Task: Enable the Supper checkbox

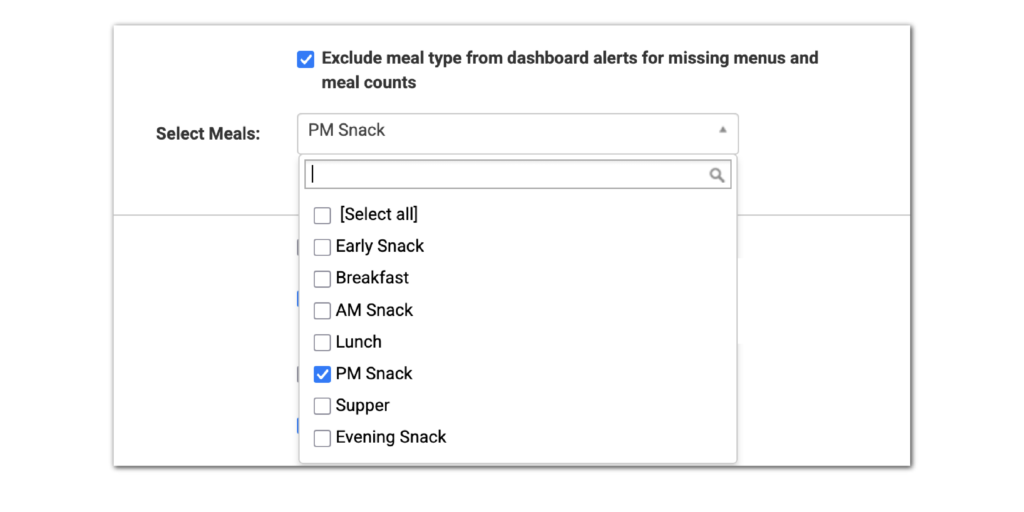Action: pyautogui.click(x=322, y=406)
